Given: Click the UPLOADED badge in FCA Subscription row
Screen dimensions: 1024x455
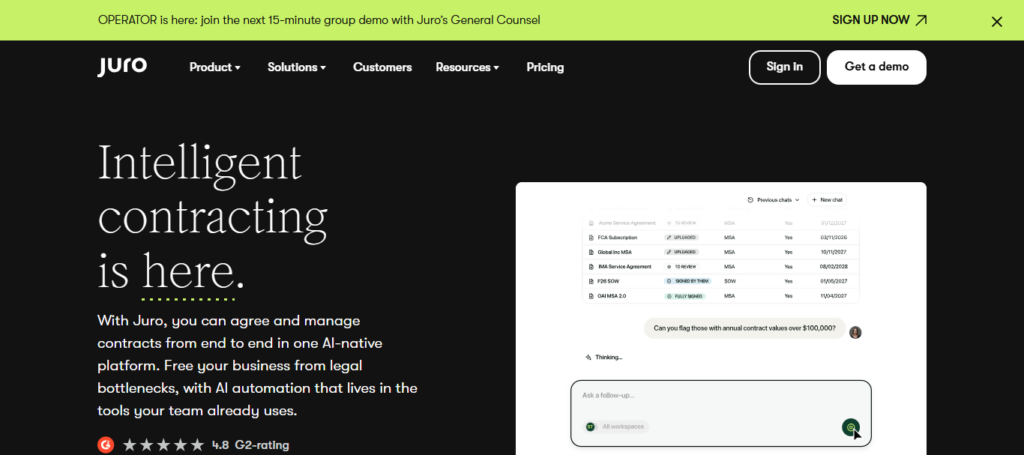Looking at the screenshot, I should [x=681, y=238].
